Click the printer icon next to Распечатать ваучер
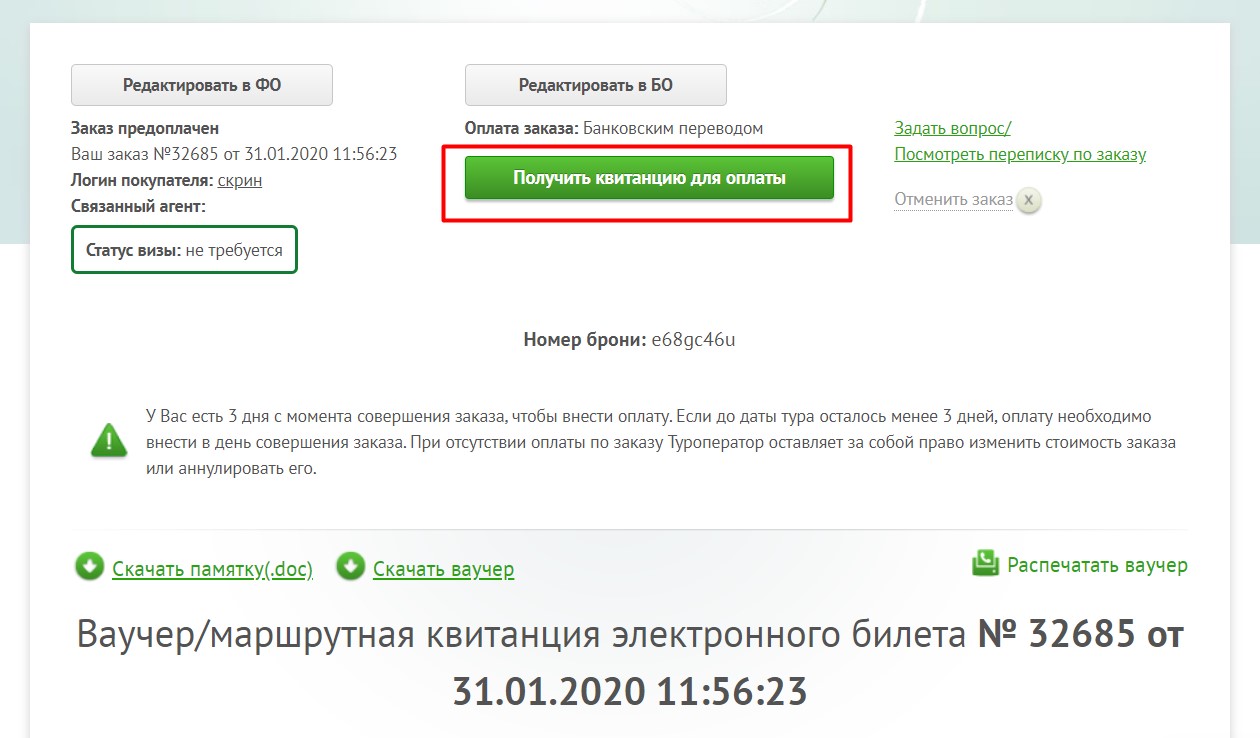 click(986, 564)
